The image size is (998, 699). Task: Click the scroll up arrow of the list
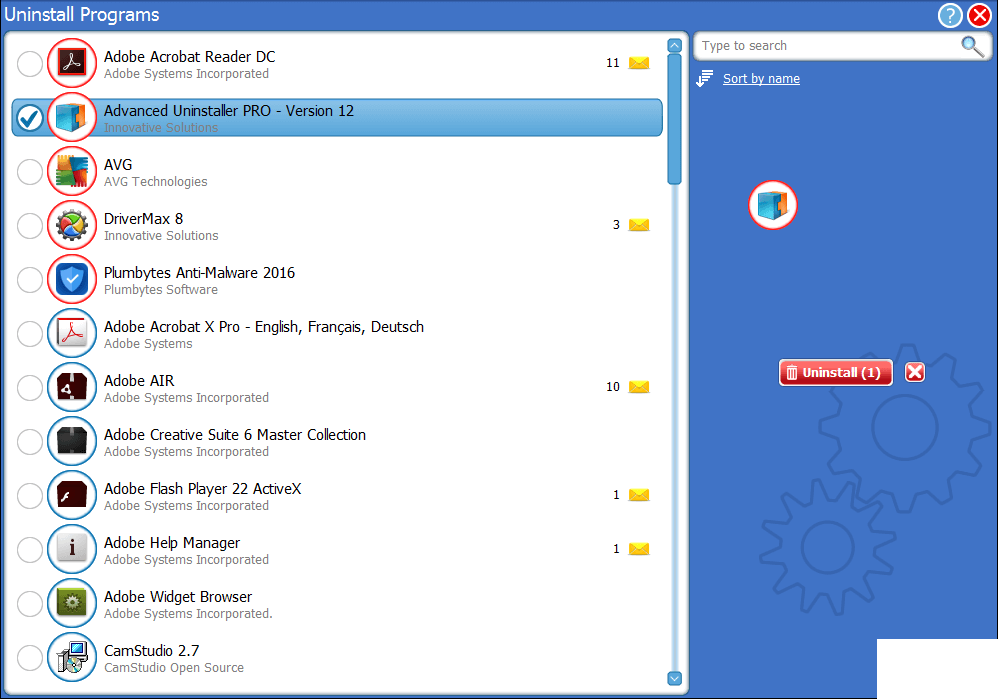click(x=675, y=46)
